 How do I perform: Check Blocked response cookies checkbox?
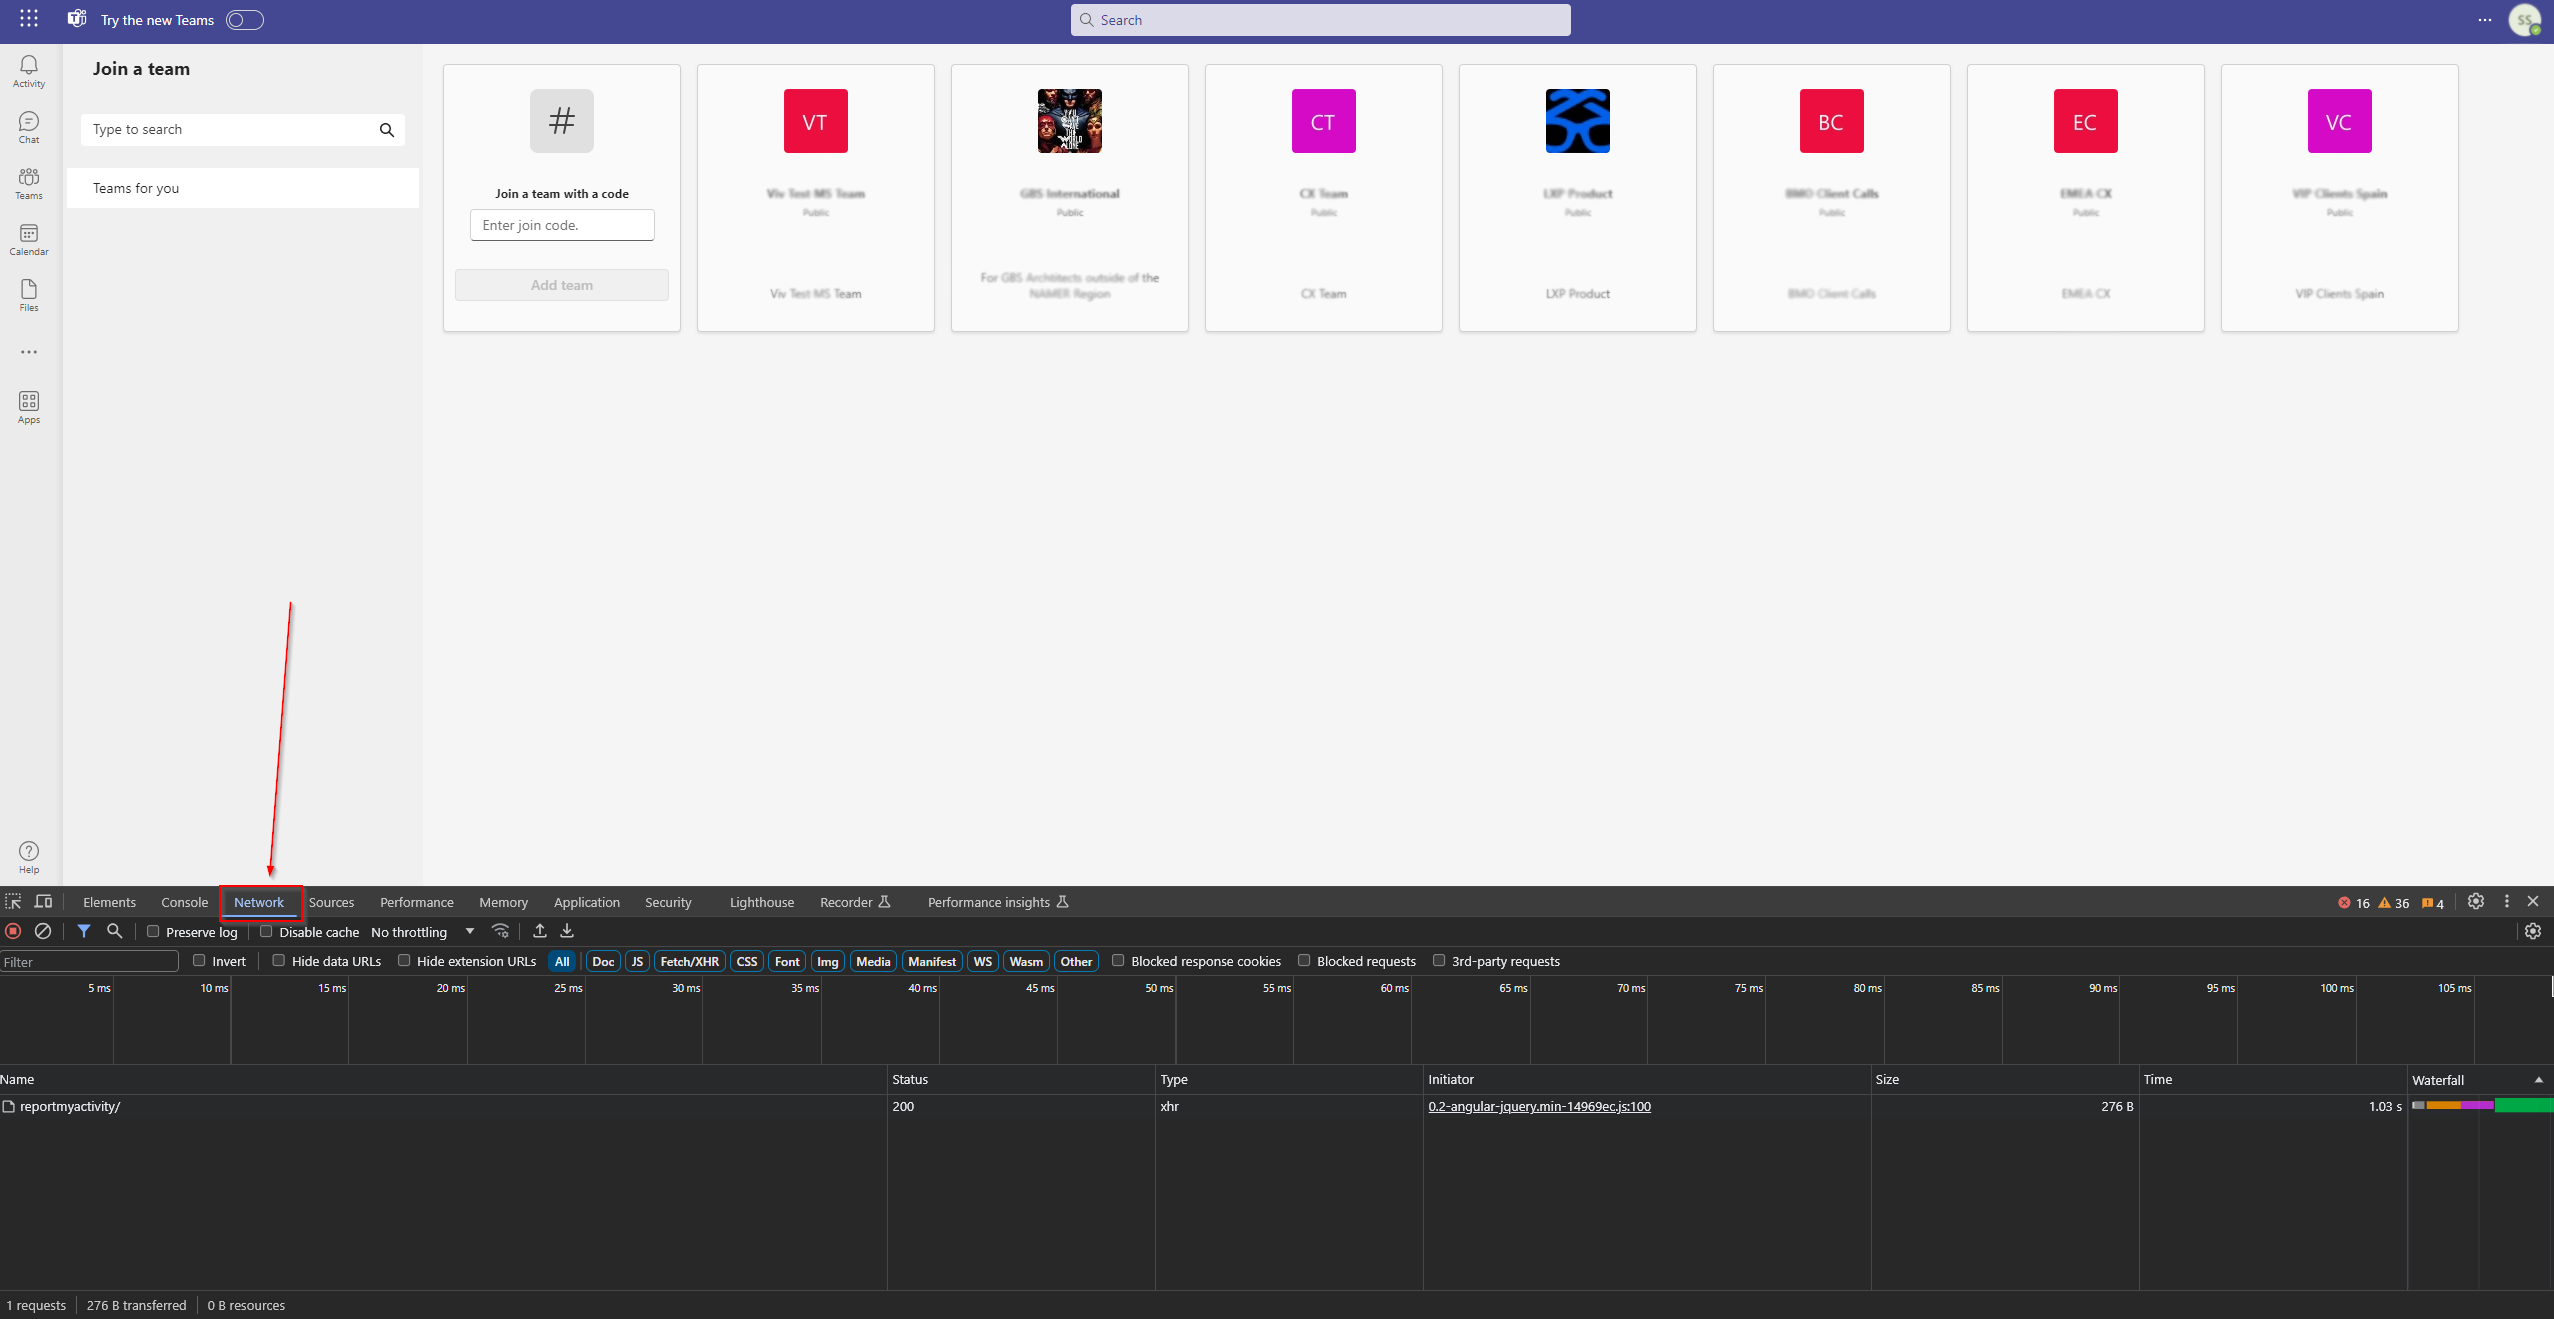tap(1118, 960)
